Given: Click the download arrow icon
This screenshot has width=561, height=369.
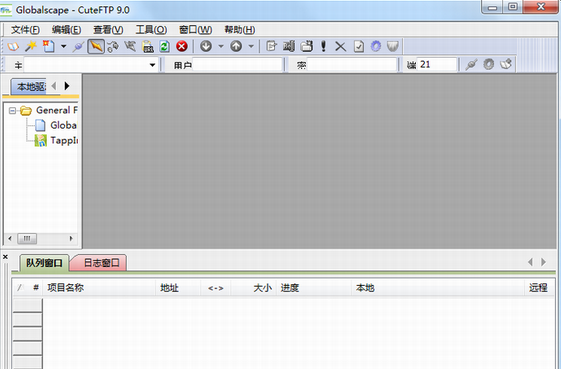Looking at the screenshot, I should [x=206, y=46].
